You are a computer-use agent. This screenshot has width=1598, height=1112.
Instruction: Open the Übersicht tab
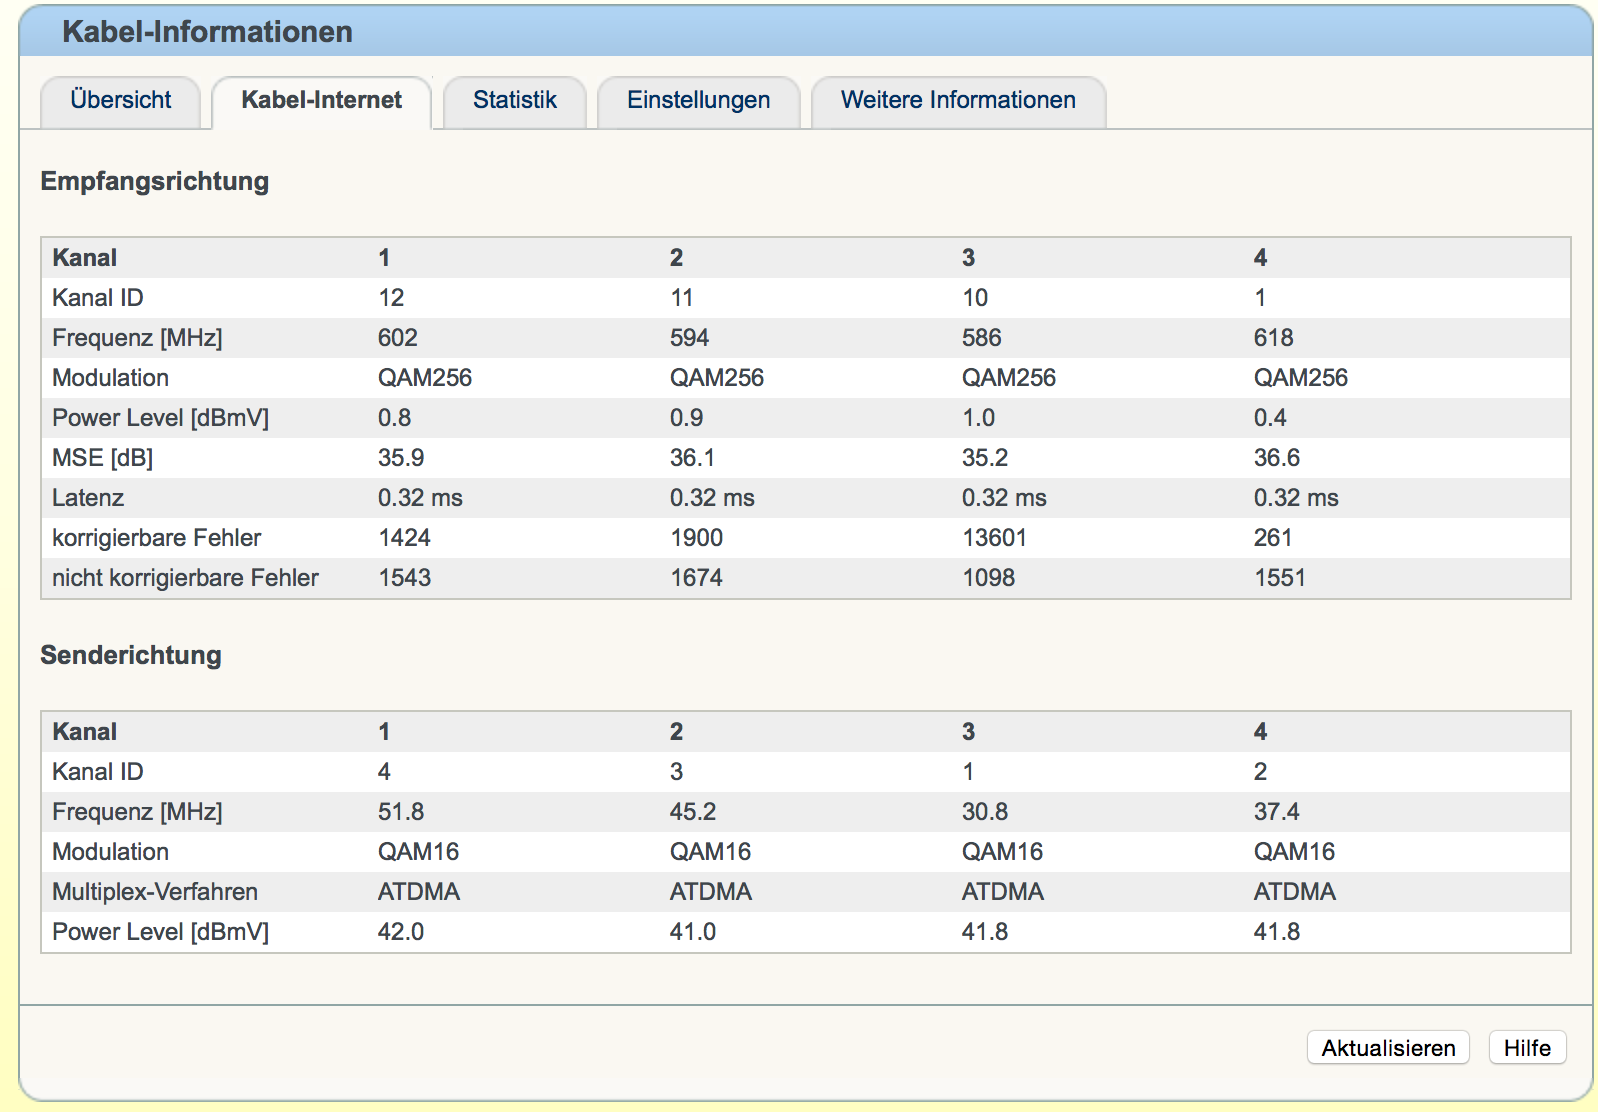[x=120, y=101]
